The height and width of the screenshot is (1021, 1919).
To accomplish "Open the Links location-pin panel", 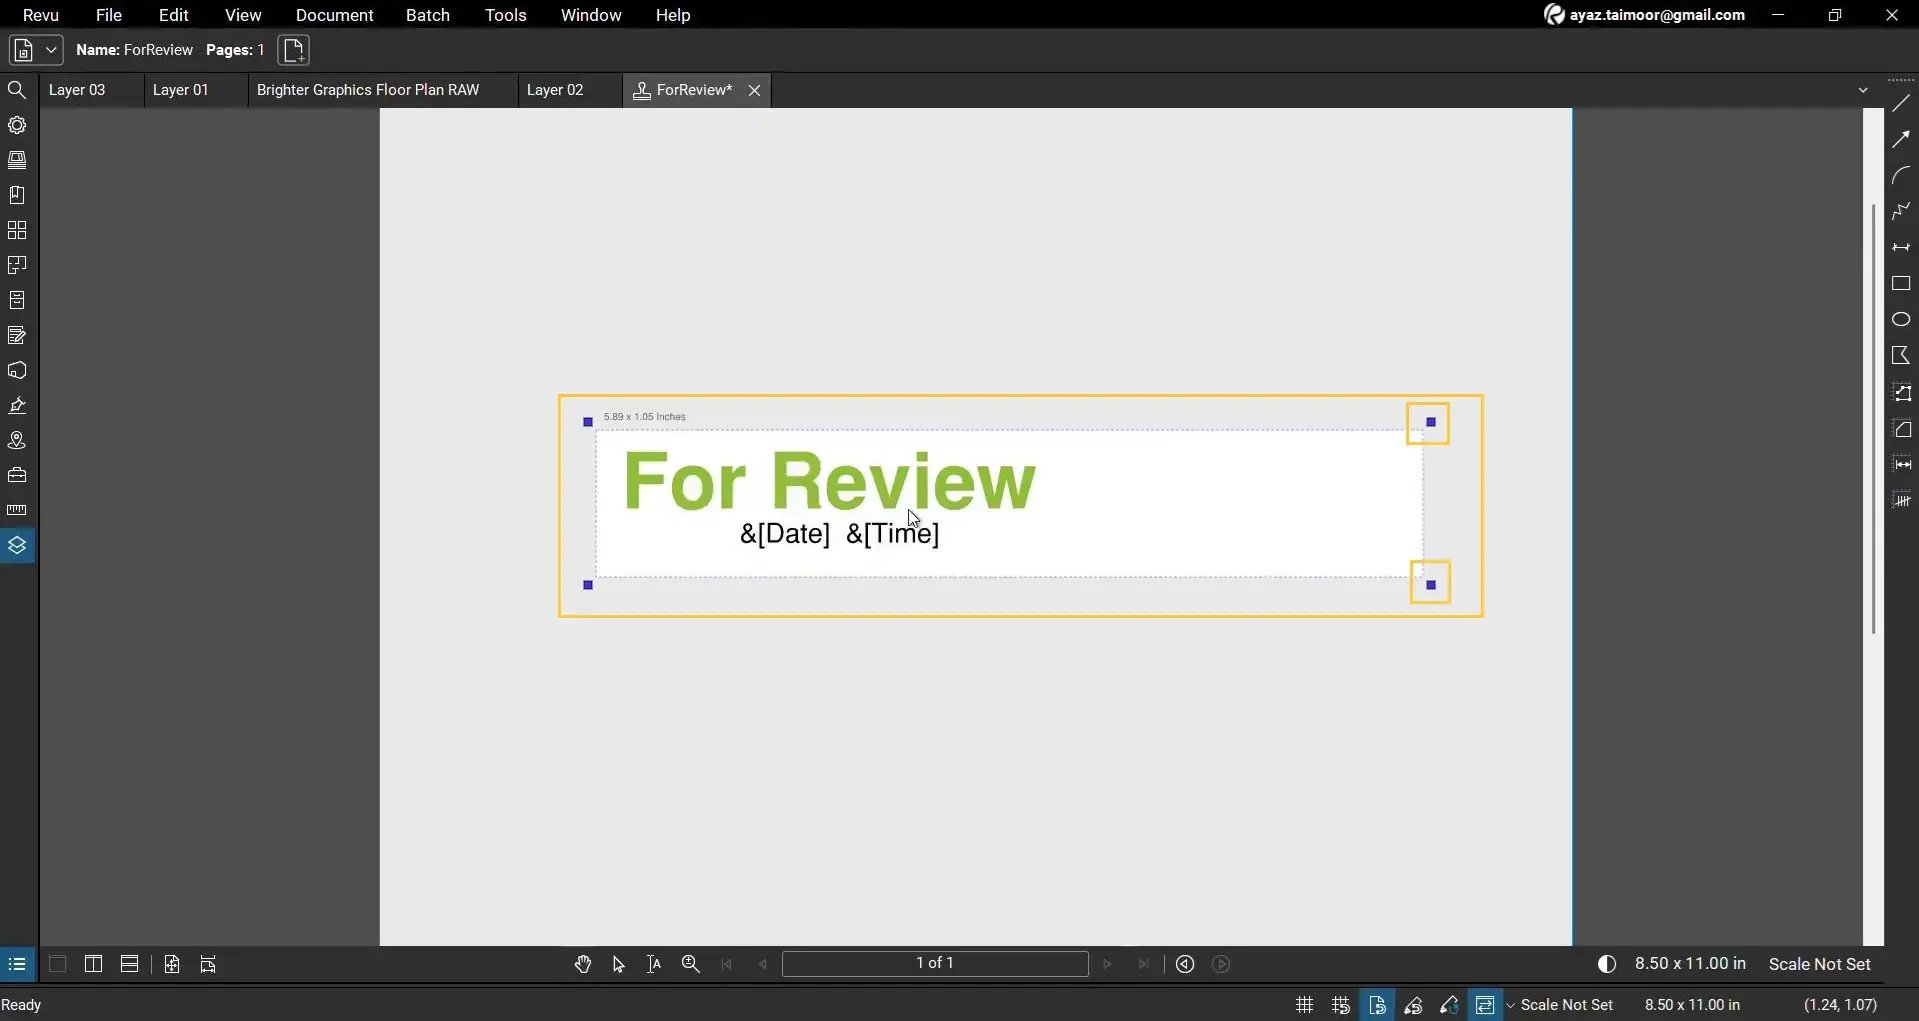I will (x=17, y=440).
